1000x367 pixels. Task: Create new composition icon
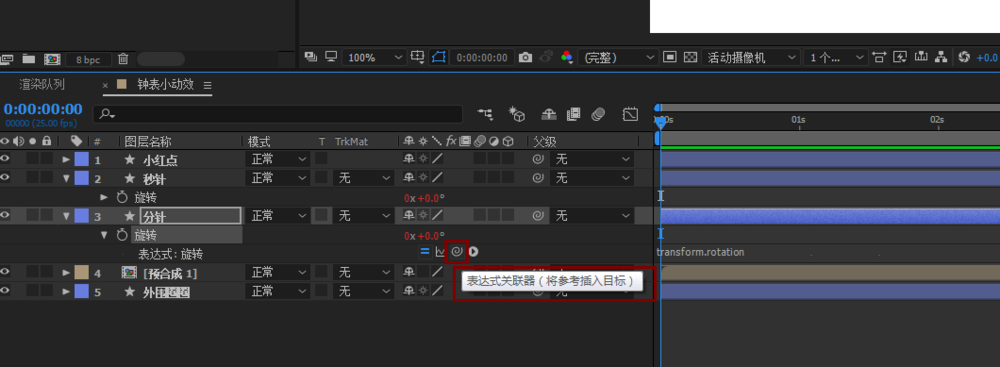point(52,59)
